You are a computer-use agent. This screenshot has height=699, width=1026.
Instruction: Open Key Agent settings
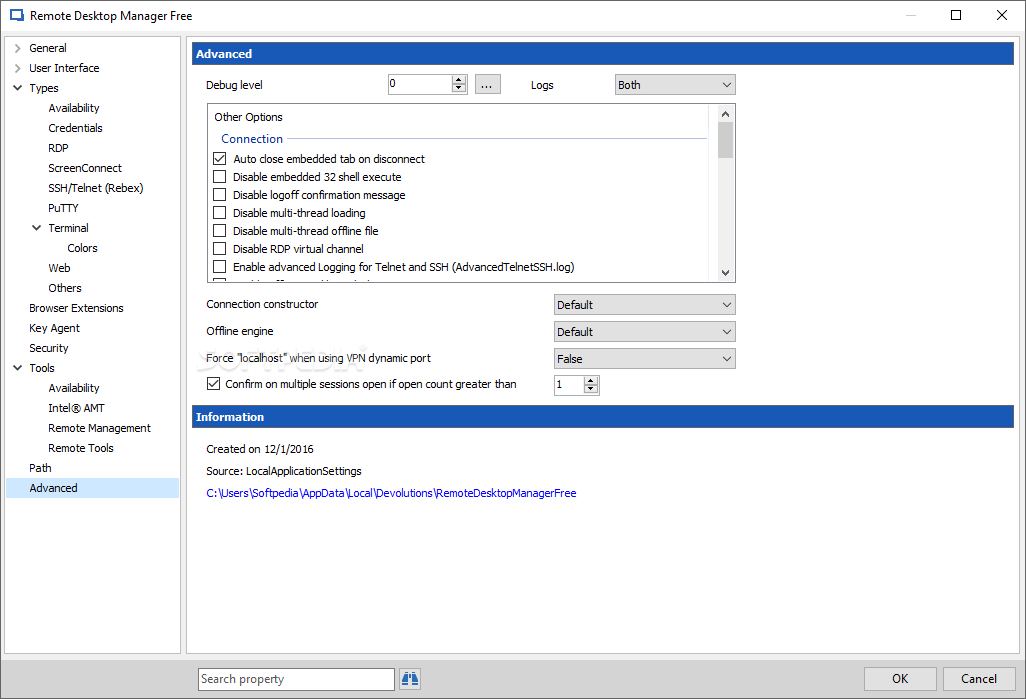point(54,328)
